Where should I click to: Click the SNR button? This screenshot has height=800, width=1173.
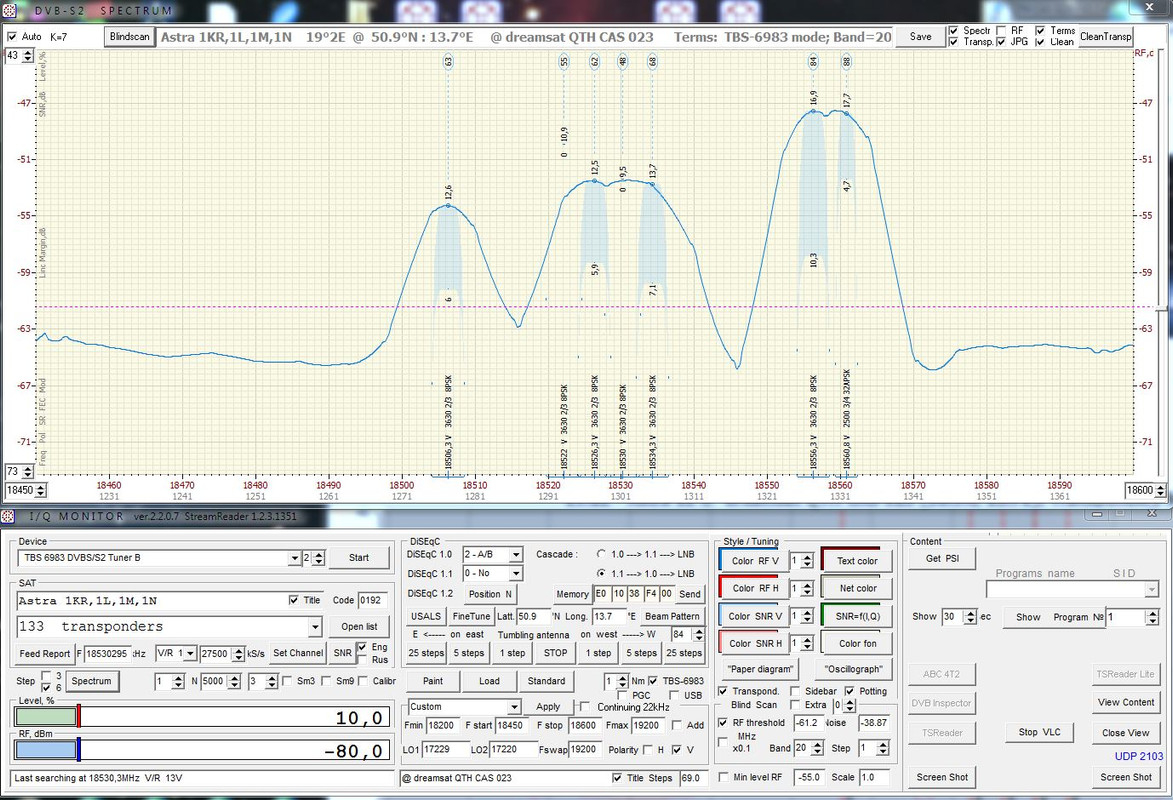[343, 653]
